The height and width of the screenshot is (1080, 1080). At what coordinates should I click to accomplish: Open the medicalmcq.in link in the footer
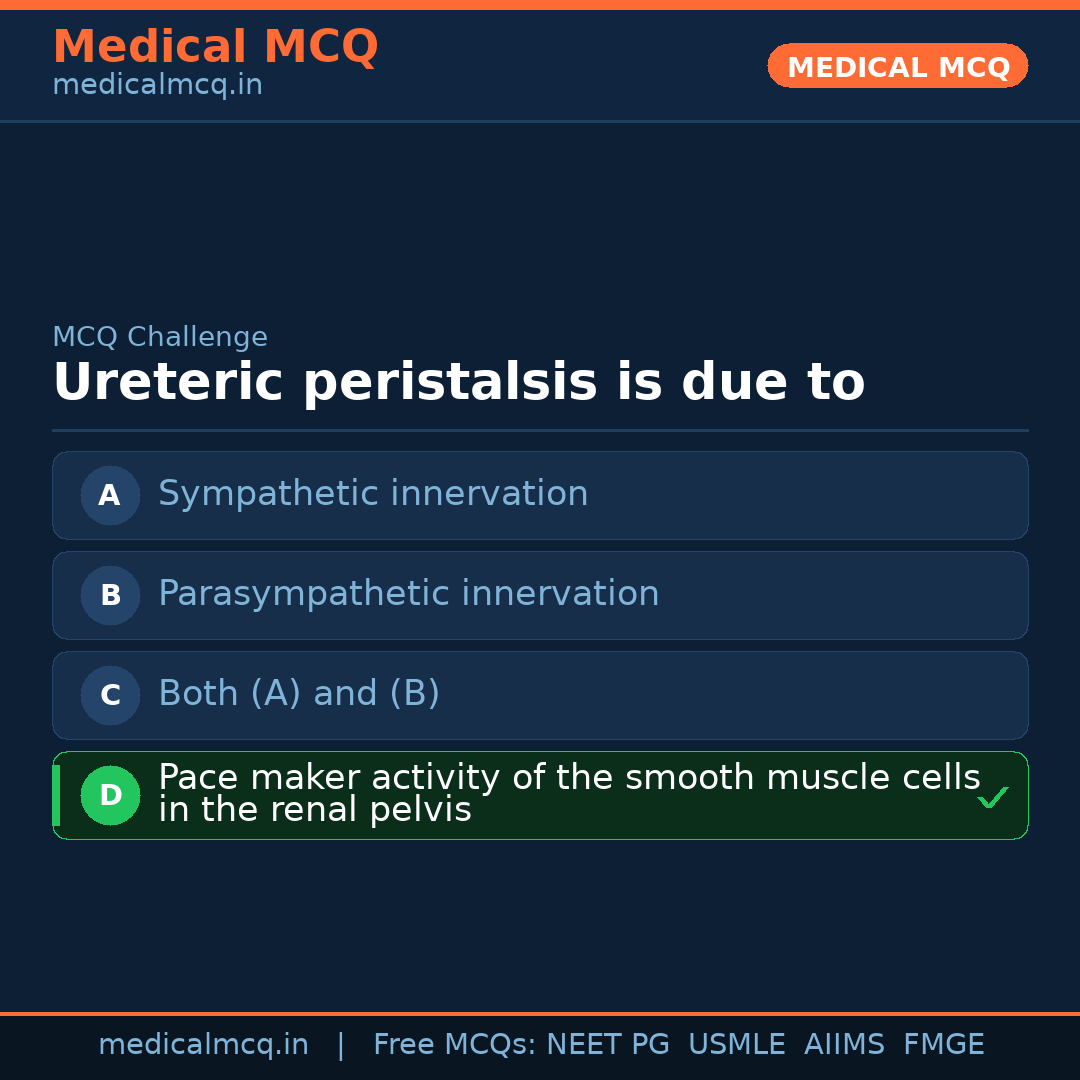[x=203, y=1045]
